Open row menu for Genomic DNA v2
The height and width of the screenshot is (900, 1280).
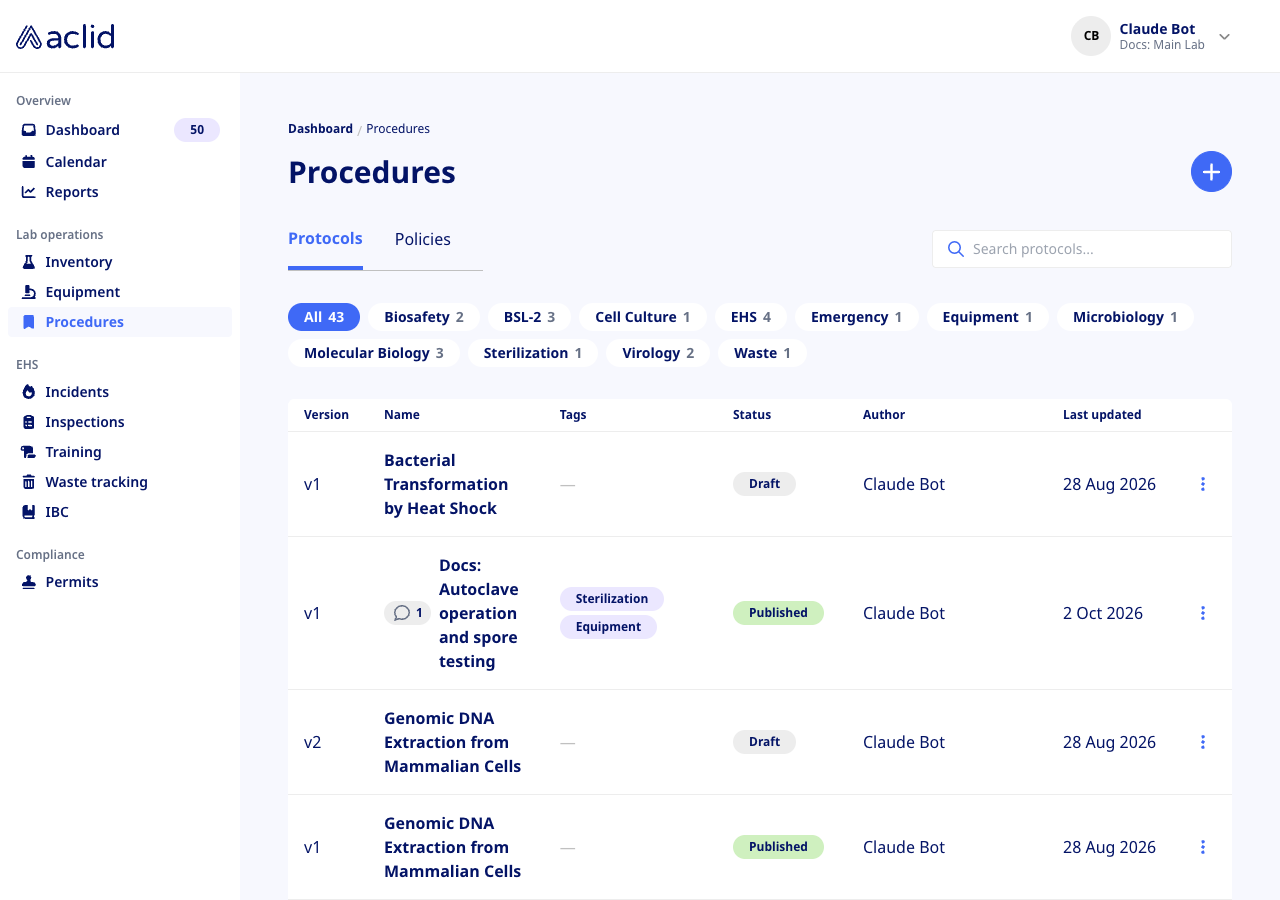pos(1203,742)
